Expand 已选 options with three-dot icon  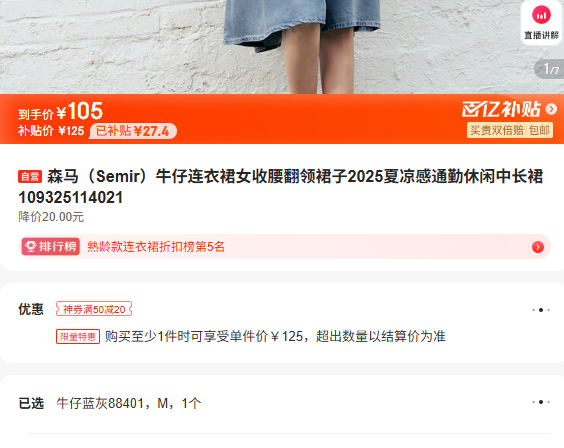point(541,402)
